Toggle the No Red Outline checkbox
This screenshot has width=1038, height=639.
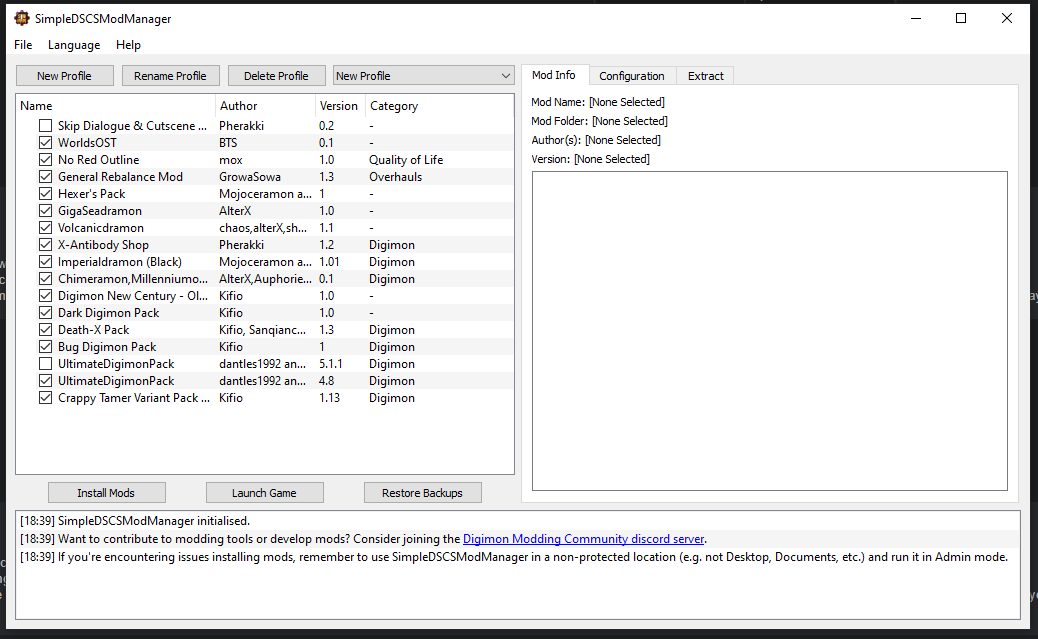[45, 160]
